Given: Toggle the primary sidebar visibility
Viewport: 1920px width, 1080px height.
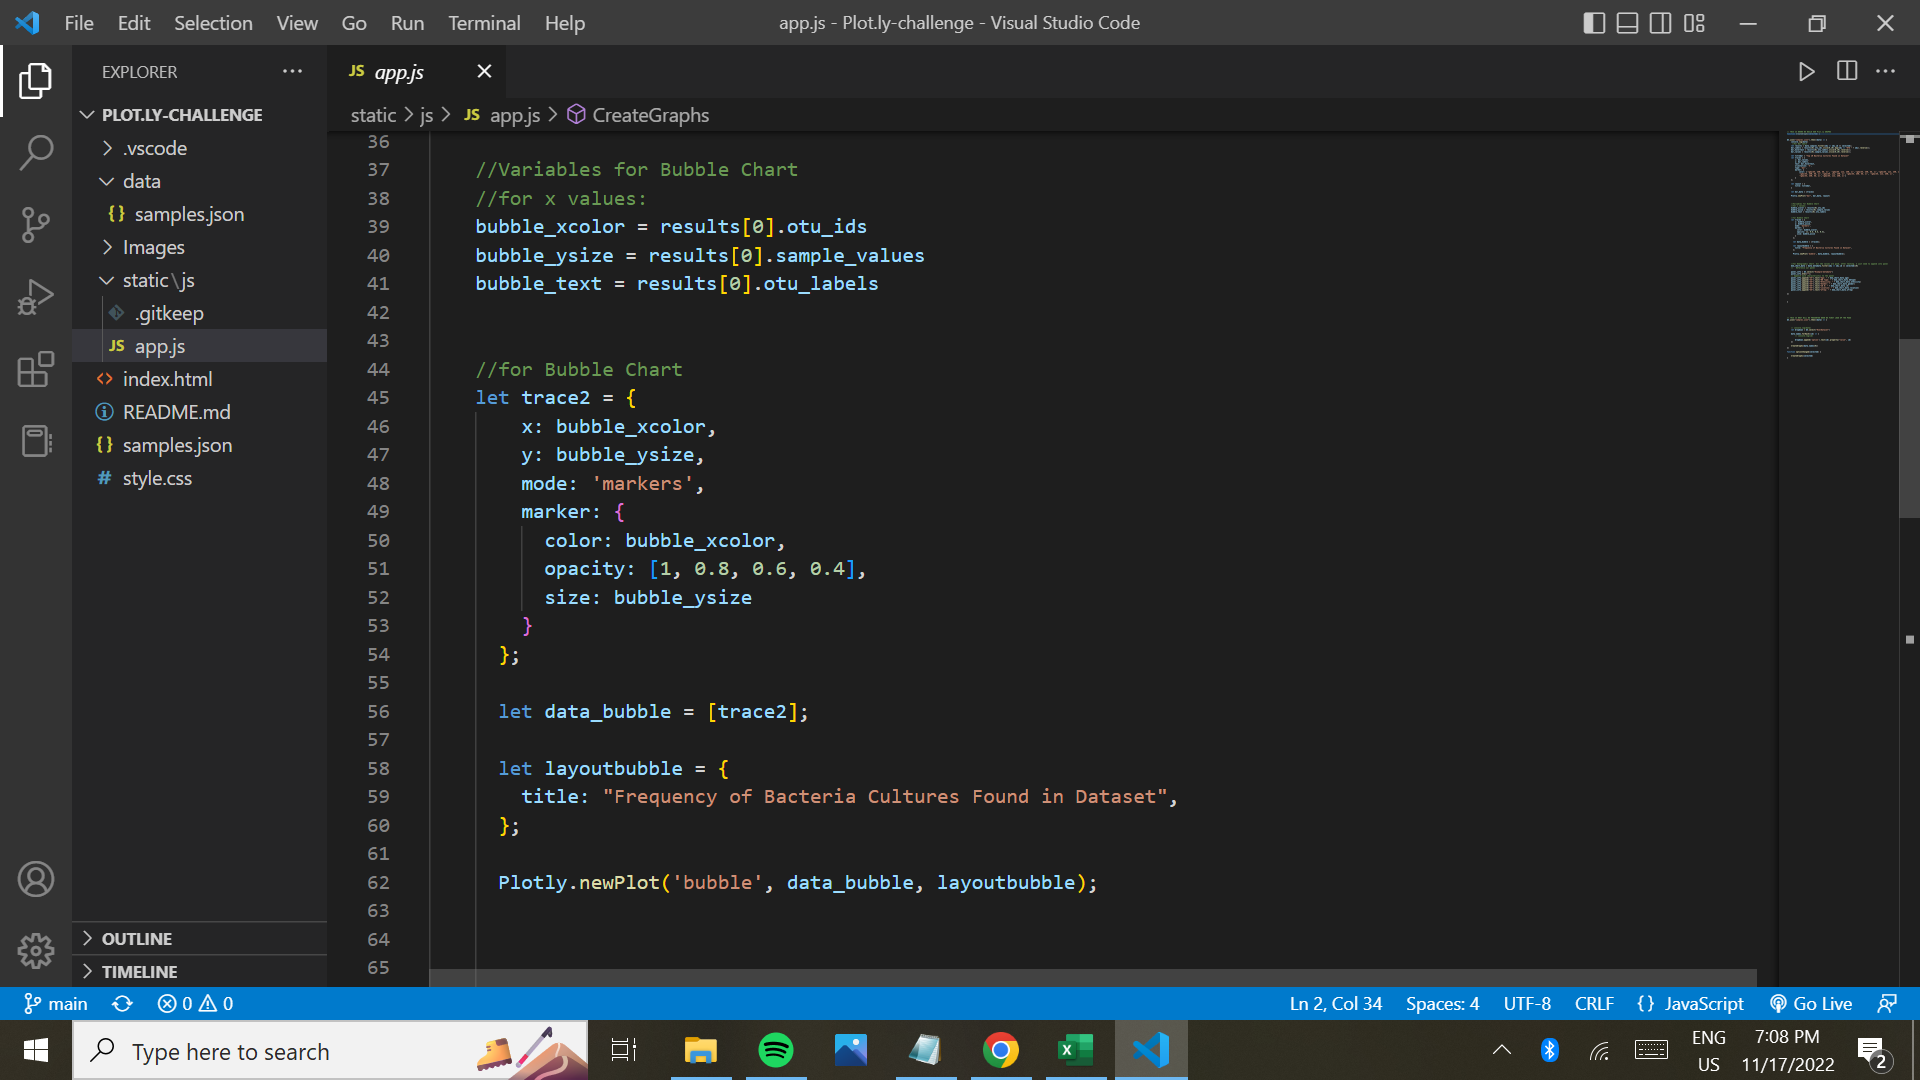Looking at the screenshot, I should pos(1593,23).
